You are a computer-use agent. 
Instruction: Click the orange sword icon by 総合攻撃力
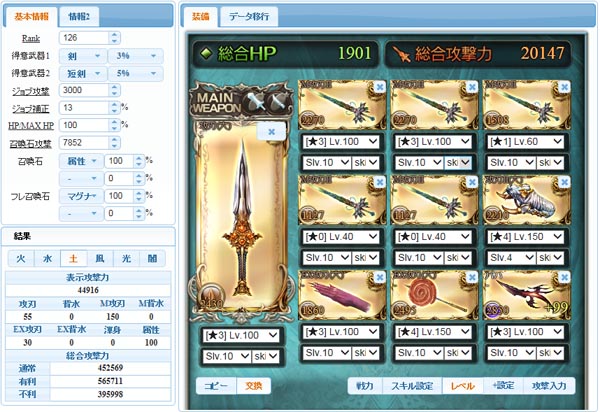click(x=401, y=54)
